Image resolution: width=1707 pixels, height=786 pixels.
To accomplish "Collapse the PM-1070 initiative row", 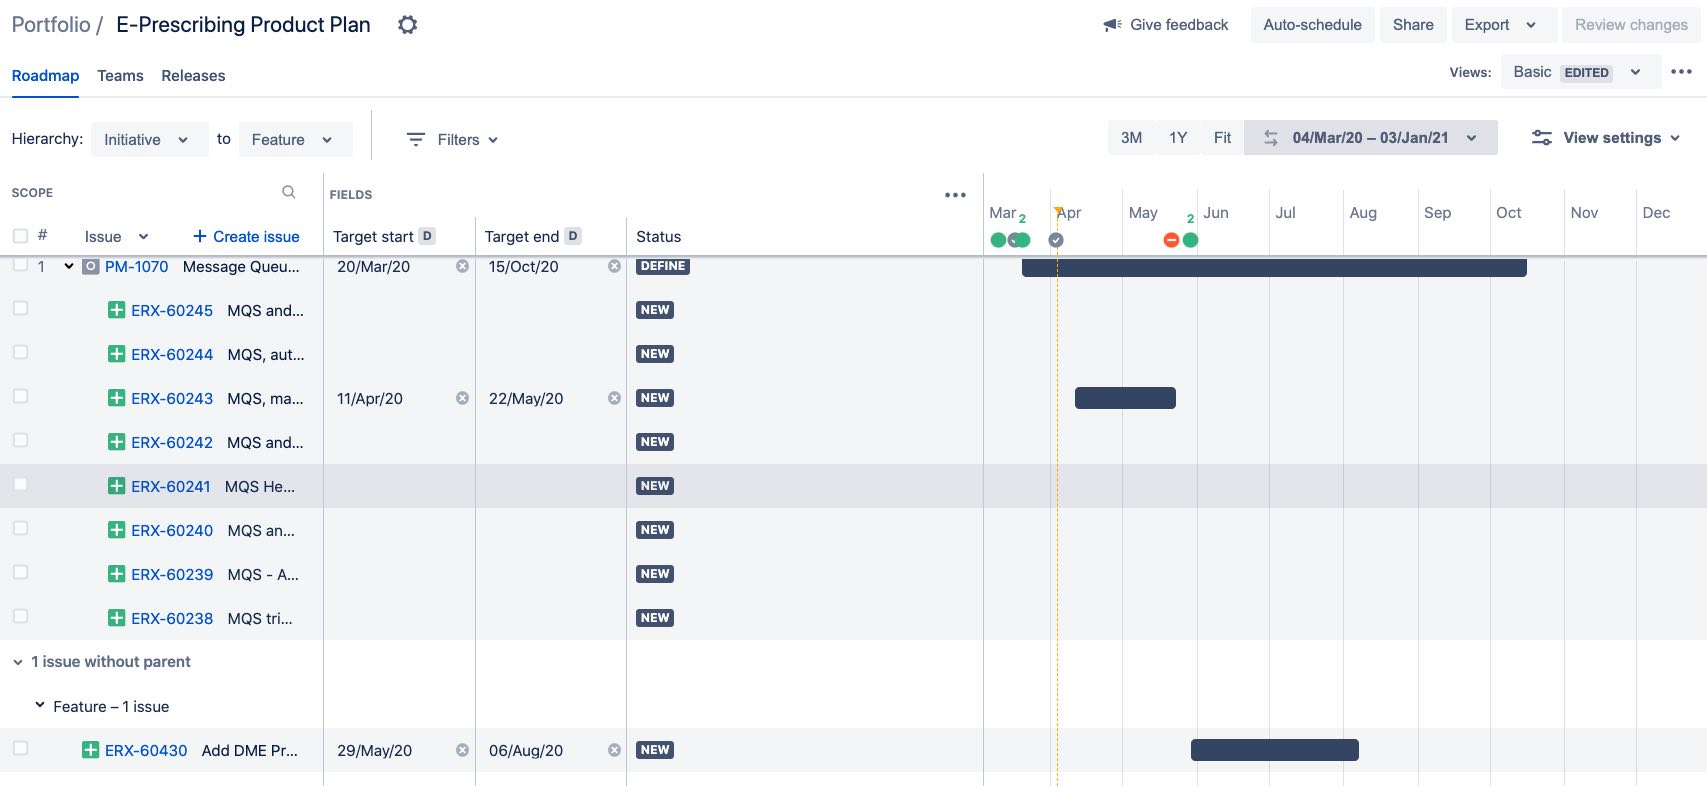I will point(69,266).
